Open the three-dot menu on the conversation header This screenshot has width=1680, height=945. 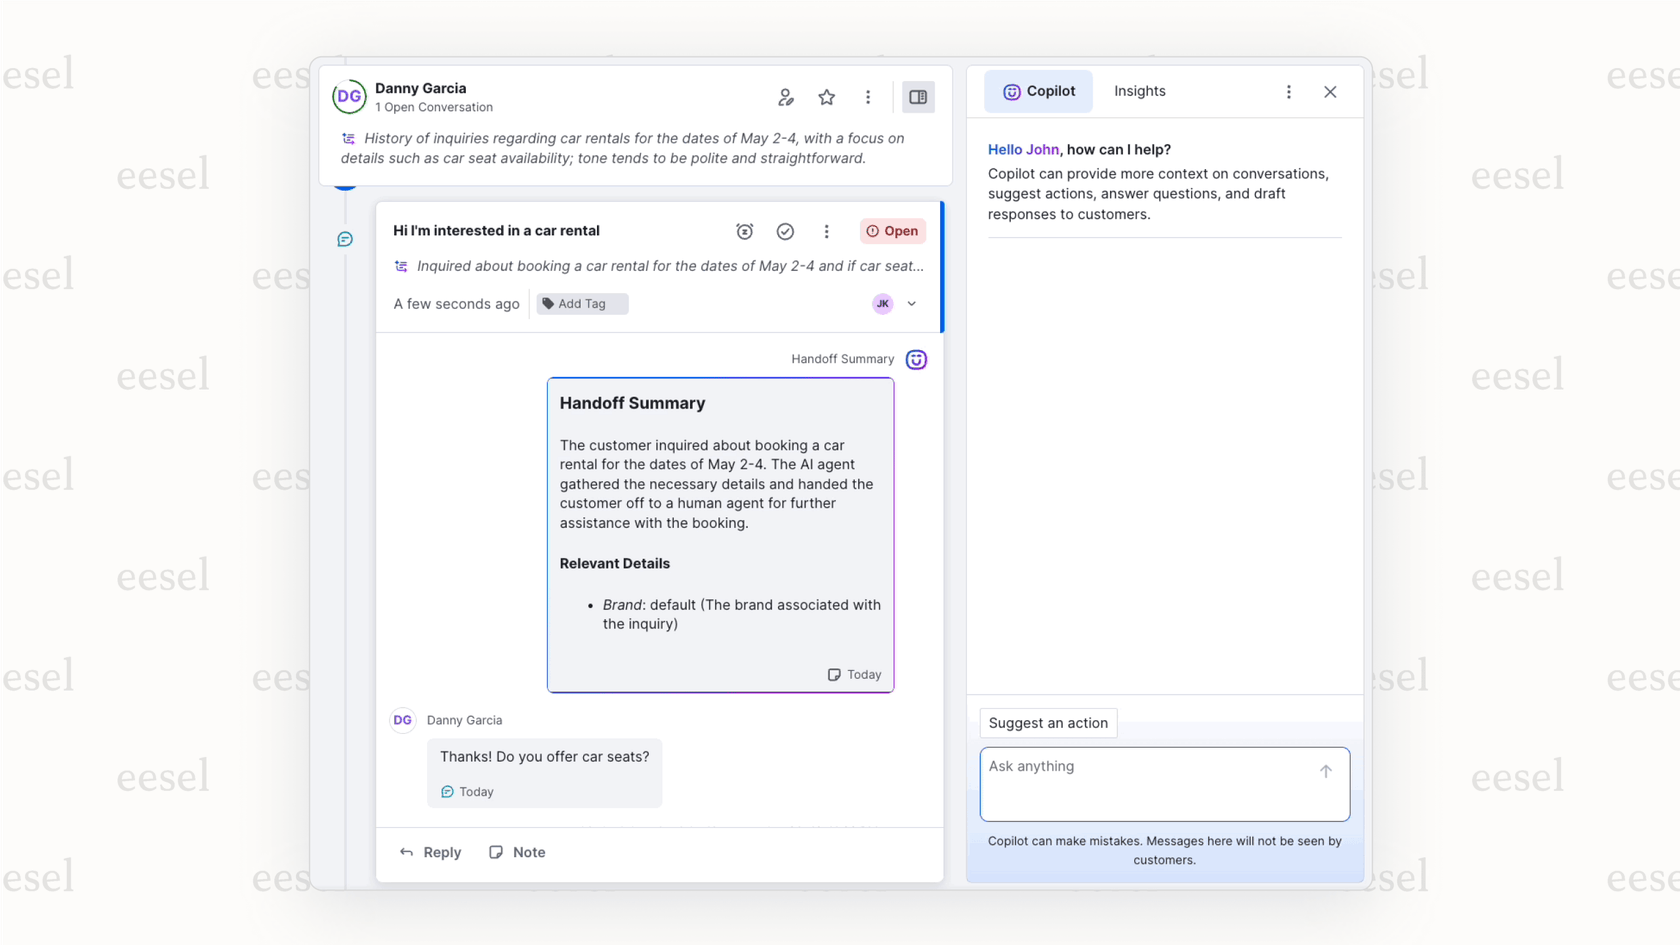point(868,97)
